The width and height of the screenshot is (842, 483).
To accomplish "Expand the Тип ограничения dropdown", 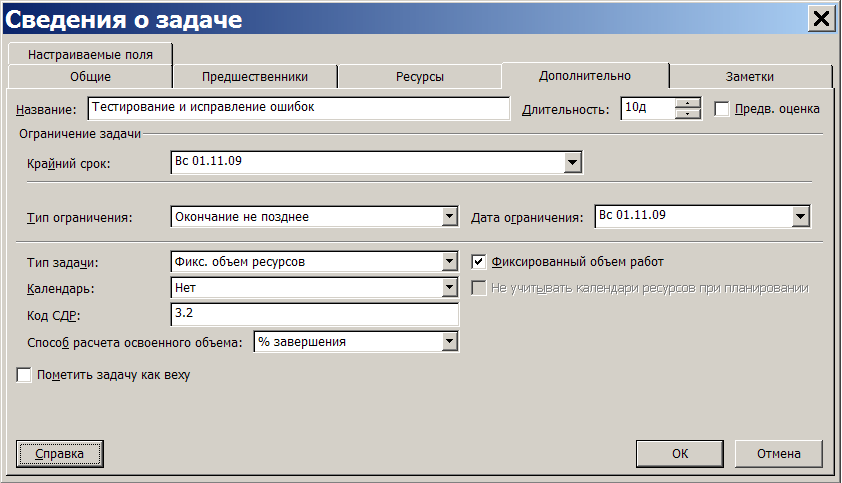I will pyautogui.click(x=449, y=217).
